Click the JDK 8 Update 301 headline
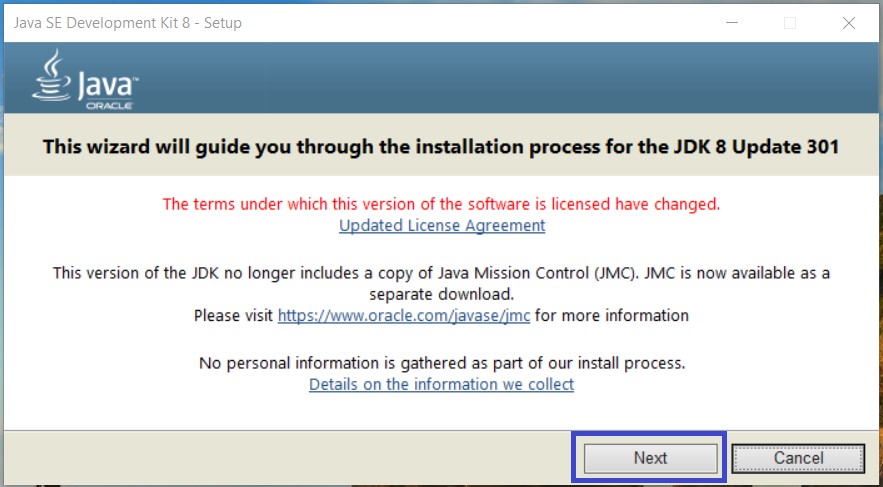This screenshot has width=883, height=487. (441, 147)
